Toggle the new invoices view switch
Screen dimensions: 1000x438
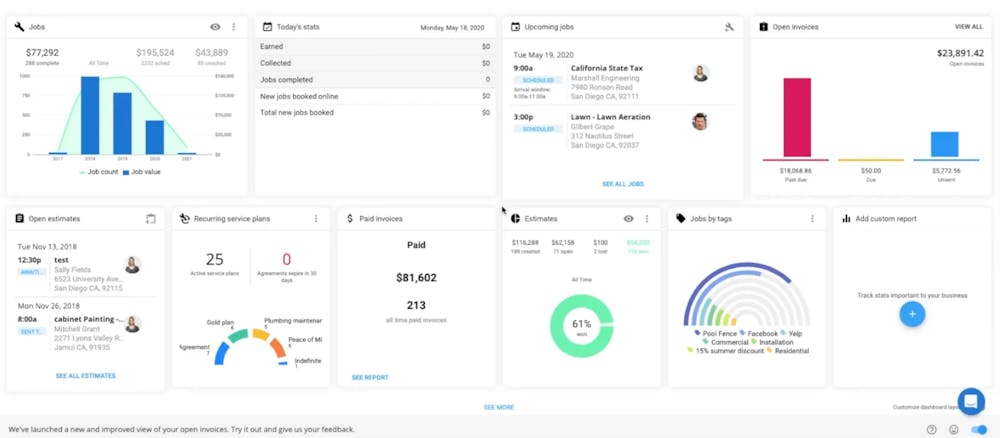pyautogui.click(x=978, y=430)
